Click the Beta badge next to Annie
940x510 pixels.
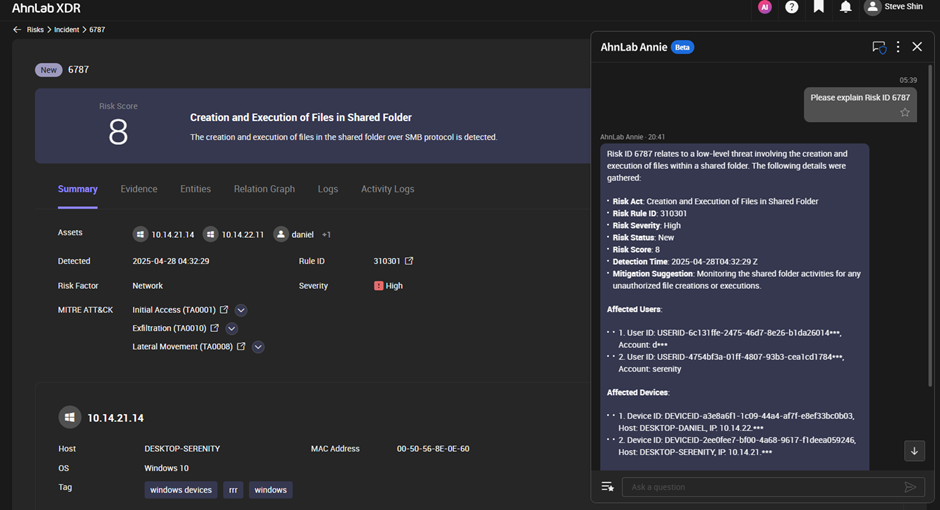(x=682, y=47)
